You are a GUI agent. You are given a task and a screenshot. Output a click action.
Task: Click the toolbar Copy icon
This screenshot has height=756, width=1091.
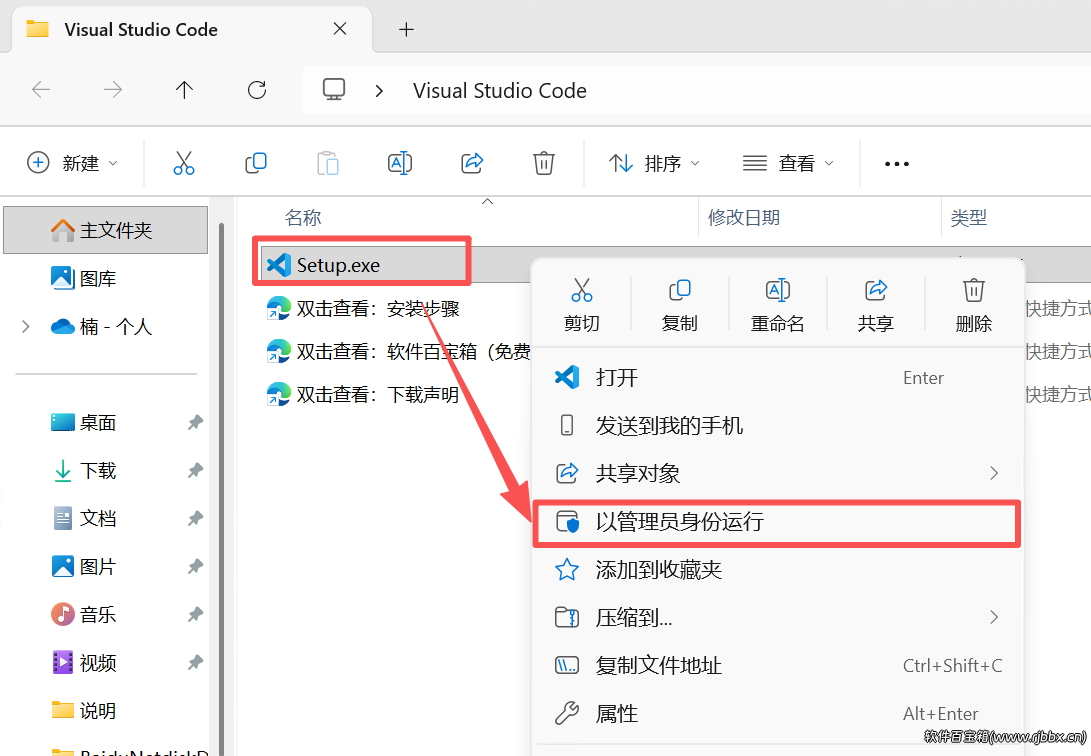(256, 163)
